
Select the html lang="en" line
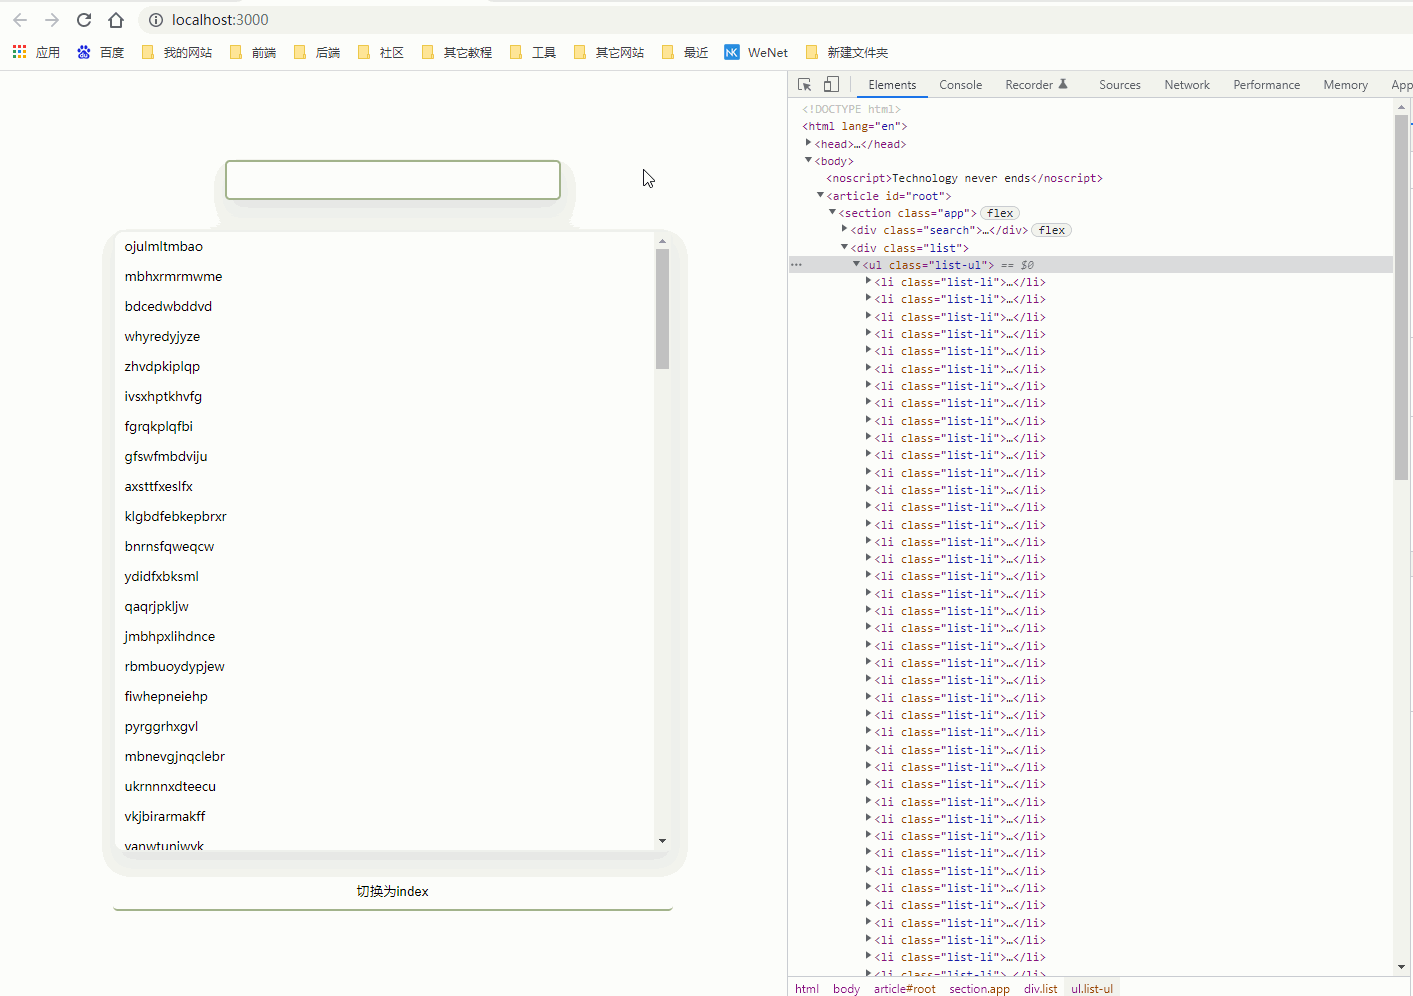tap(854, 126)
